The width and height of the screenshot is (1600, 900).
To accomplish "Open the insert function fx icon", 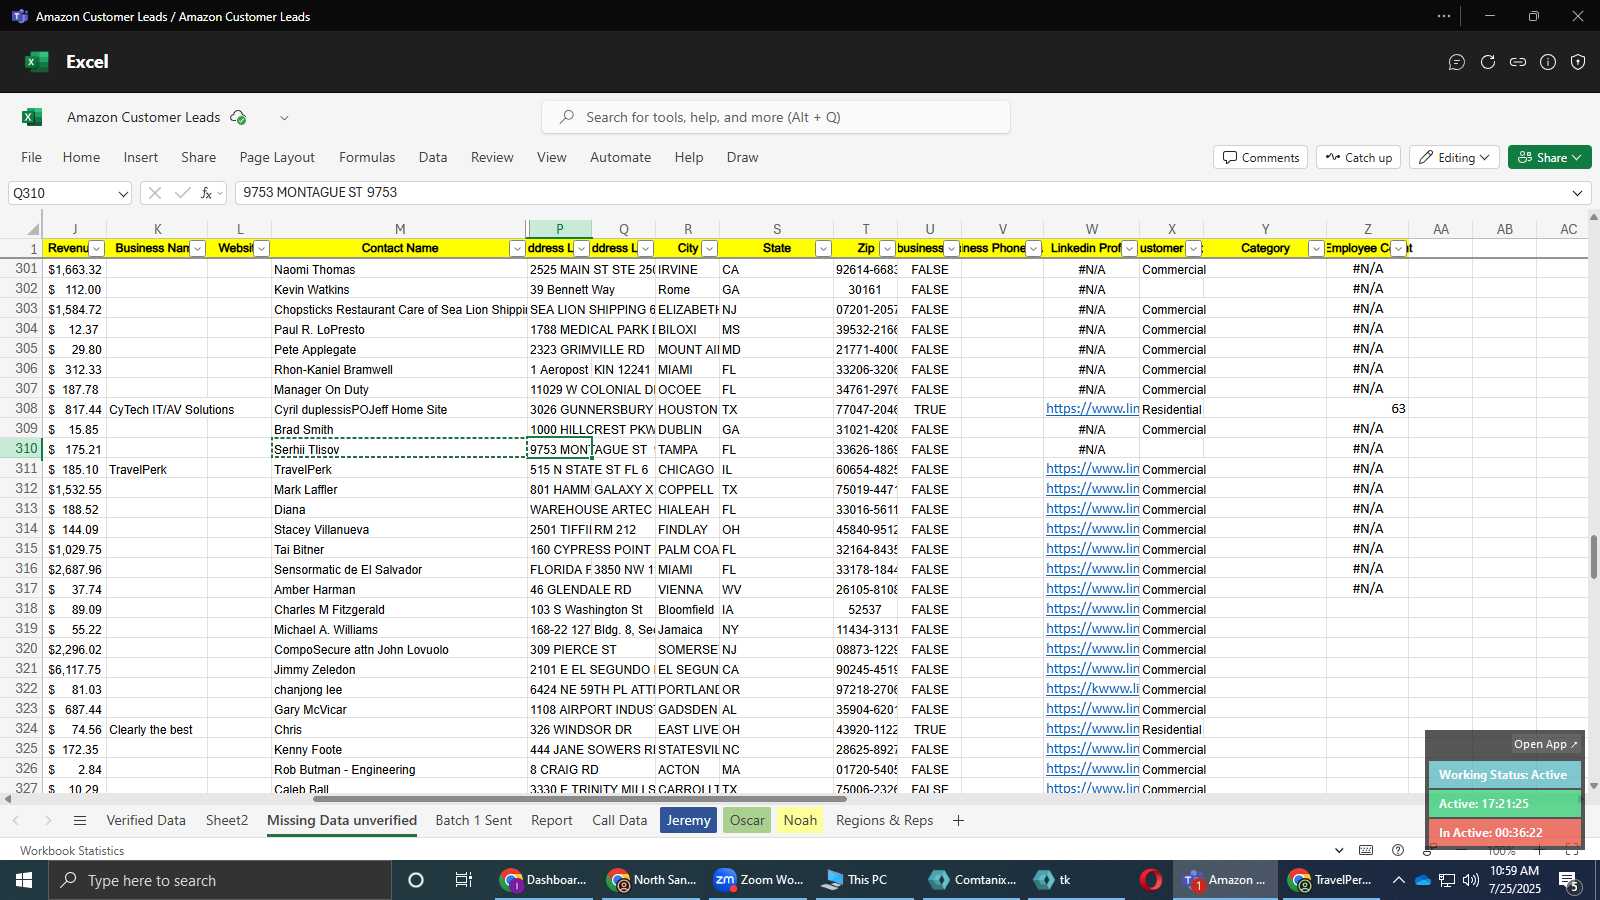I will pyautogui.click(x=207, y=193).
